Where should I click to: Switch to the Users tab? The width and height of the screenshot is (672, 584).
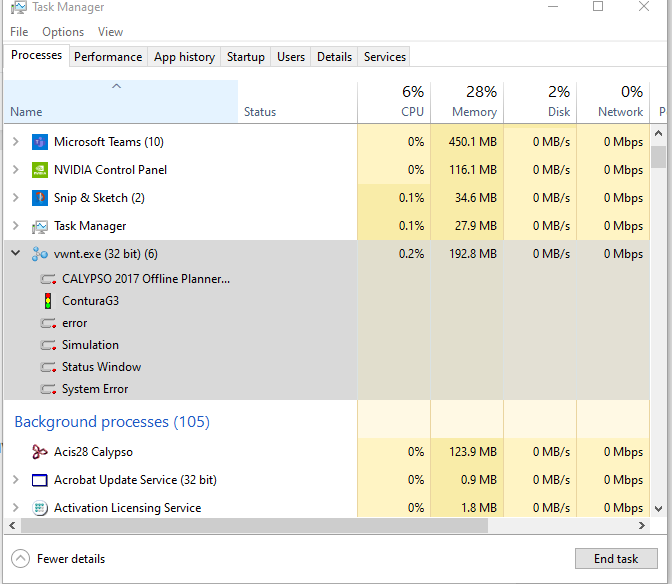tap(291, 57)
